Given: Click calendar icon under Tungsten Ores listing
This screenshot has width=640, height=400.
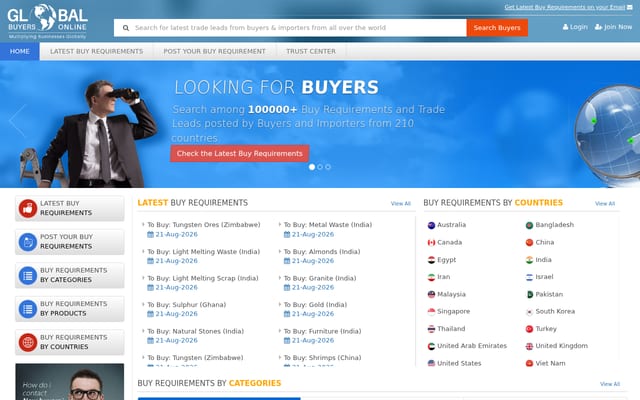Looking at the screenshot, I should (x=150, y=234).
